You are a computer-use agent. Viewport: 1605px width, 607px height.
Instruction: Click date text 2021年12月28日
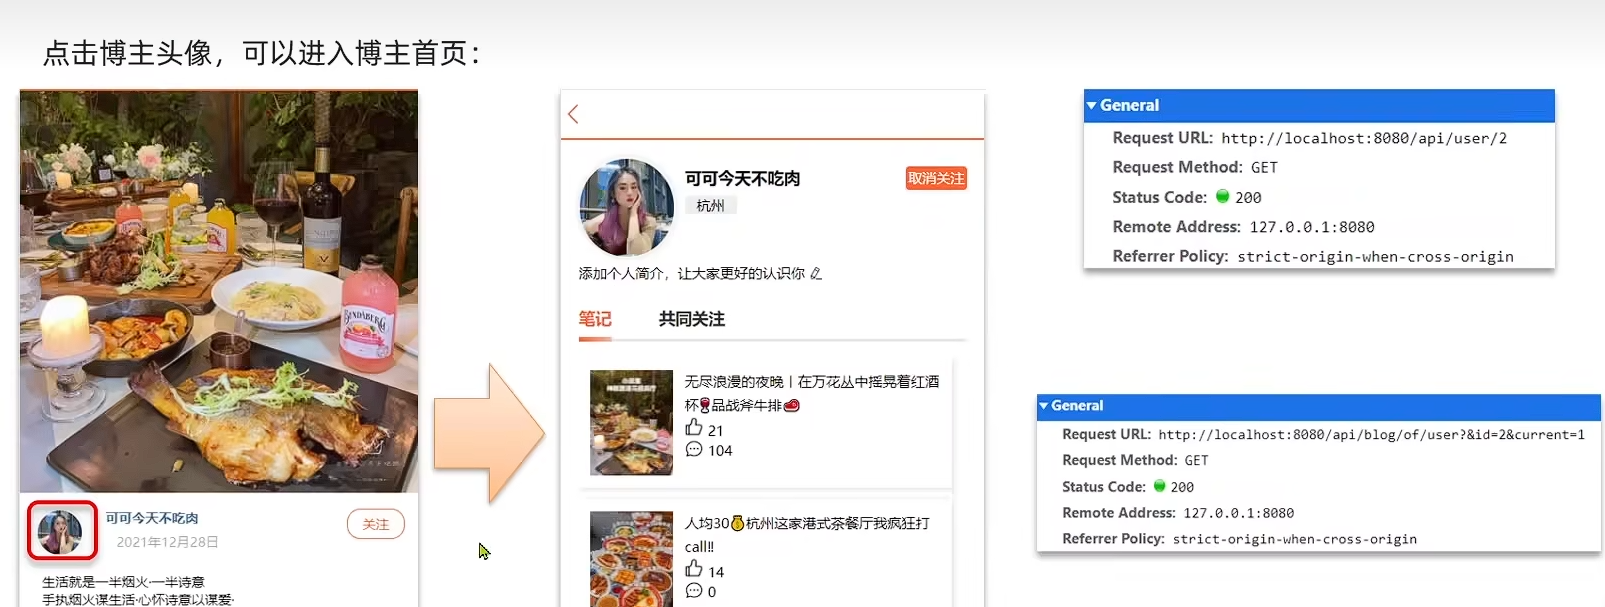167,542
